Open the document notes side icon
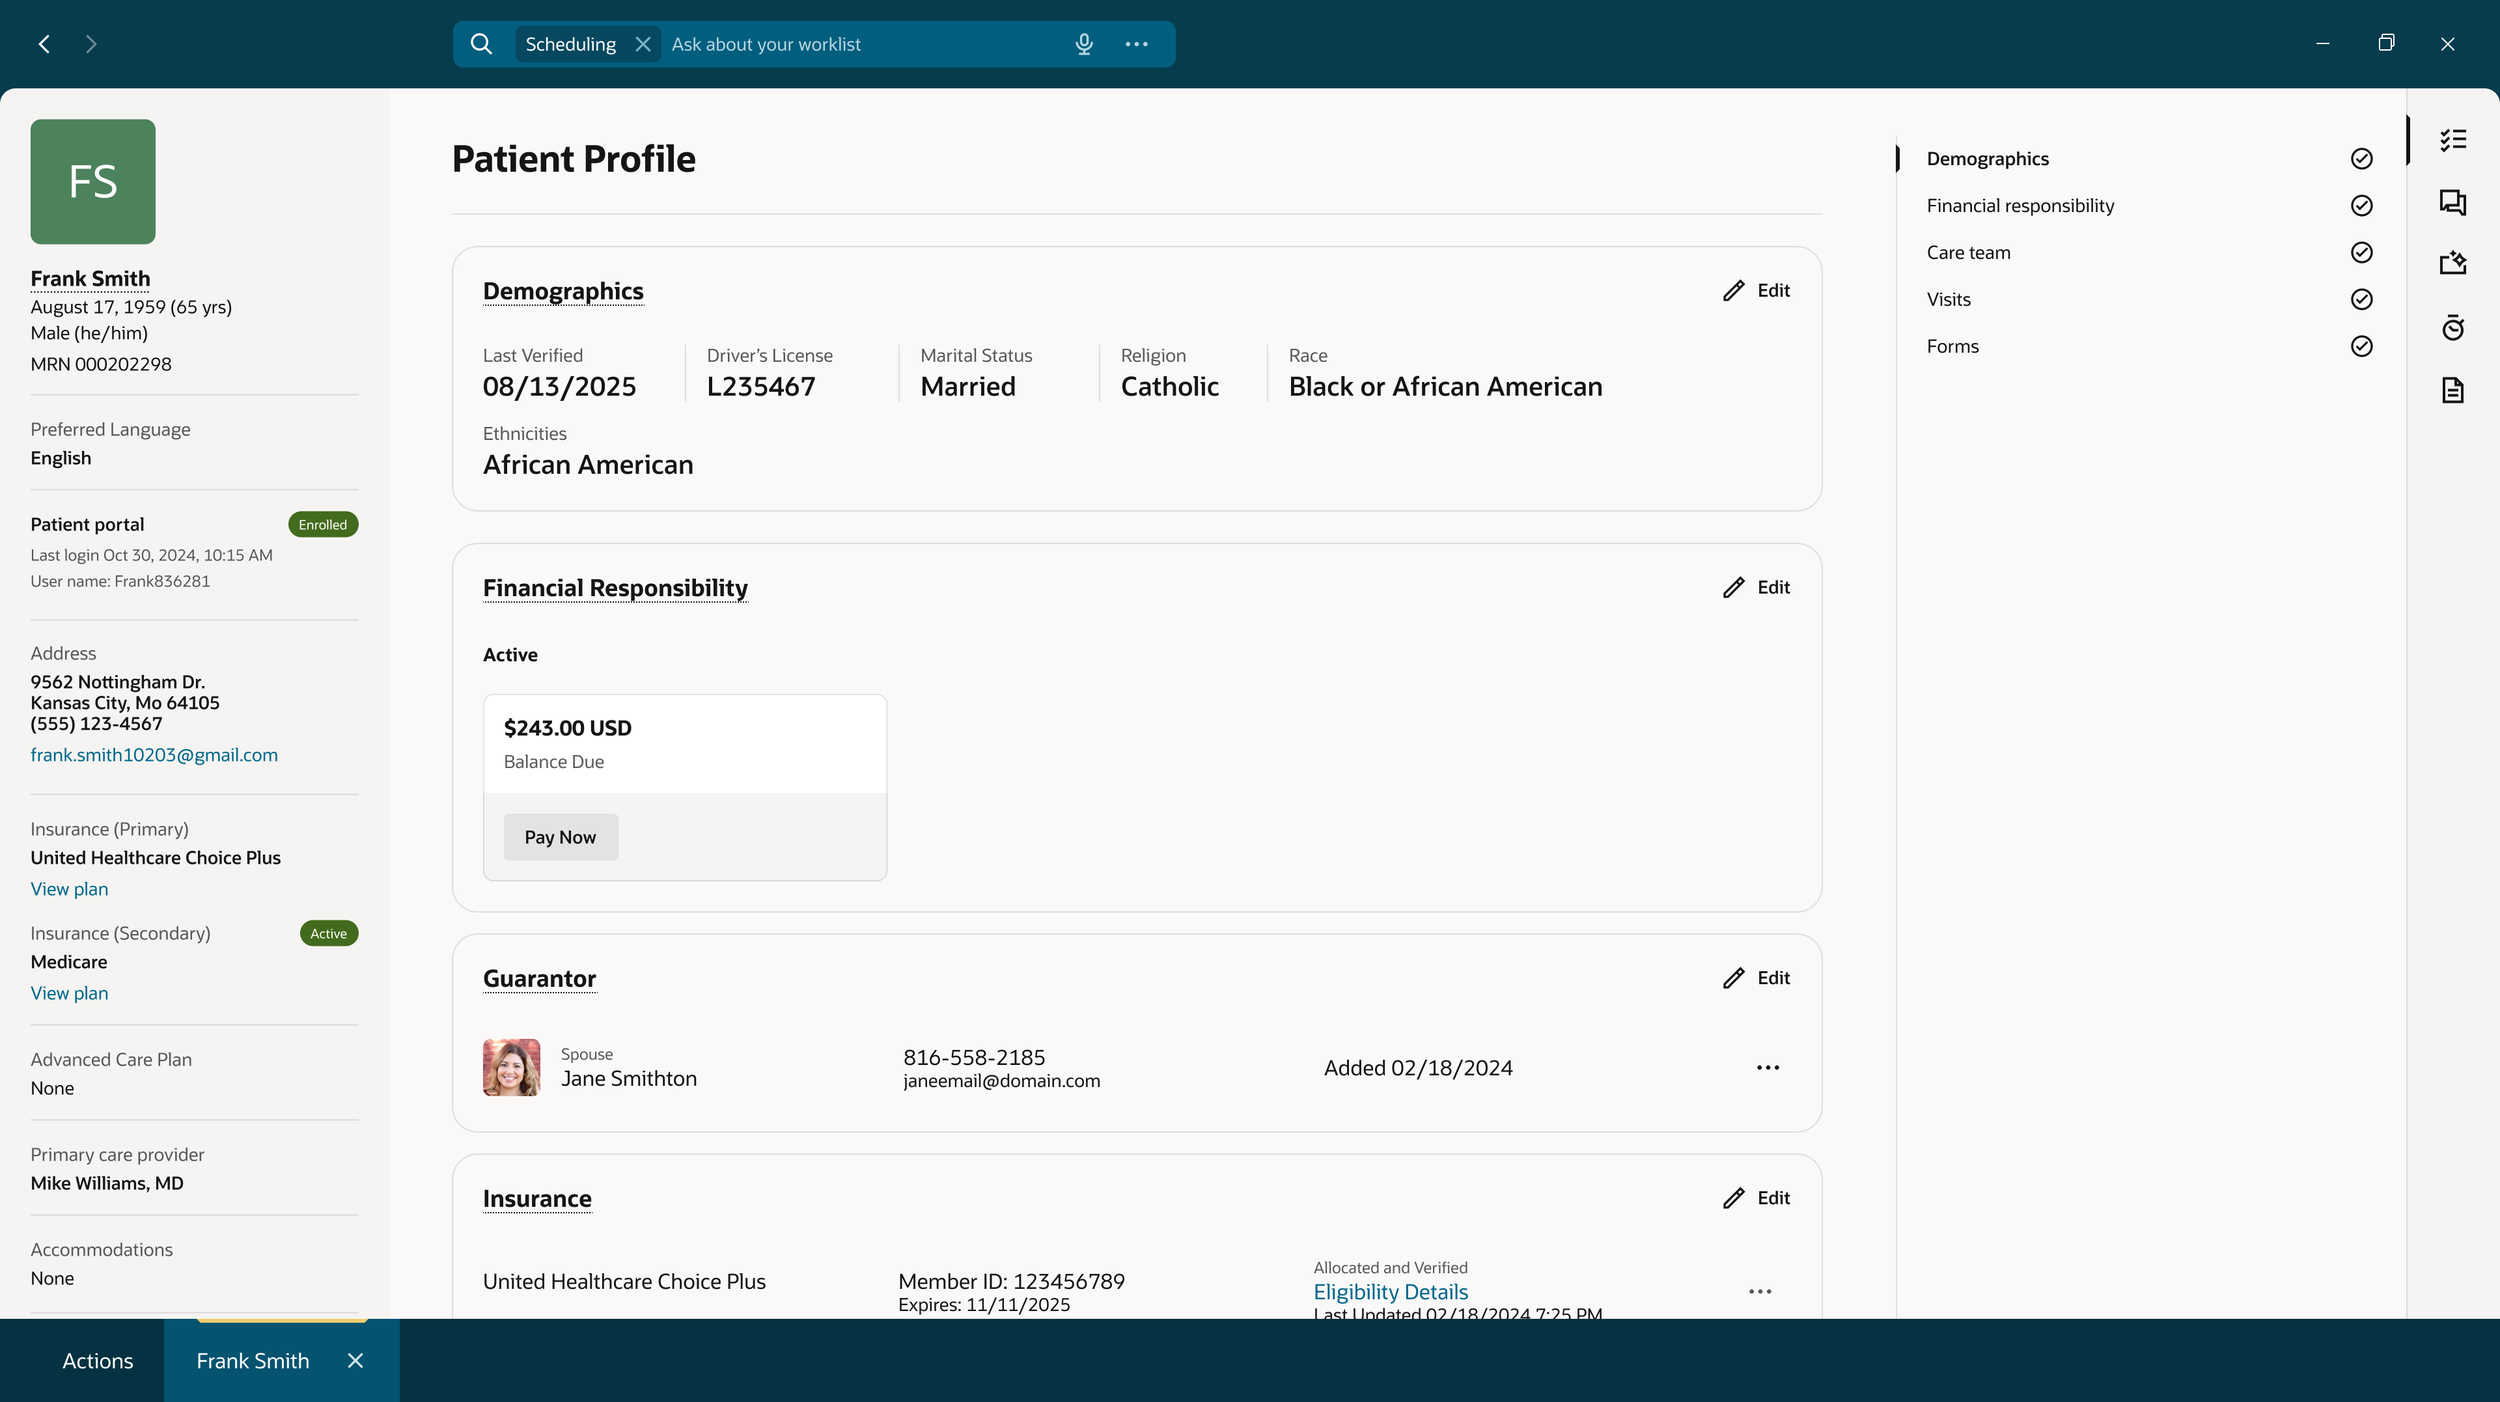The width and height of the screenshot is (2500, 1402). coord(2453,390)
